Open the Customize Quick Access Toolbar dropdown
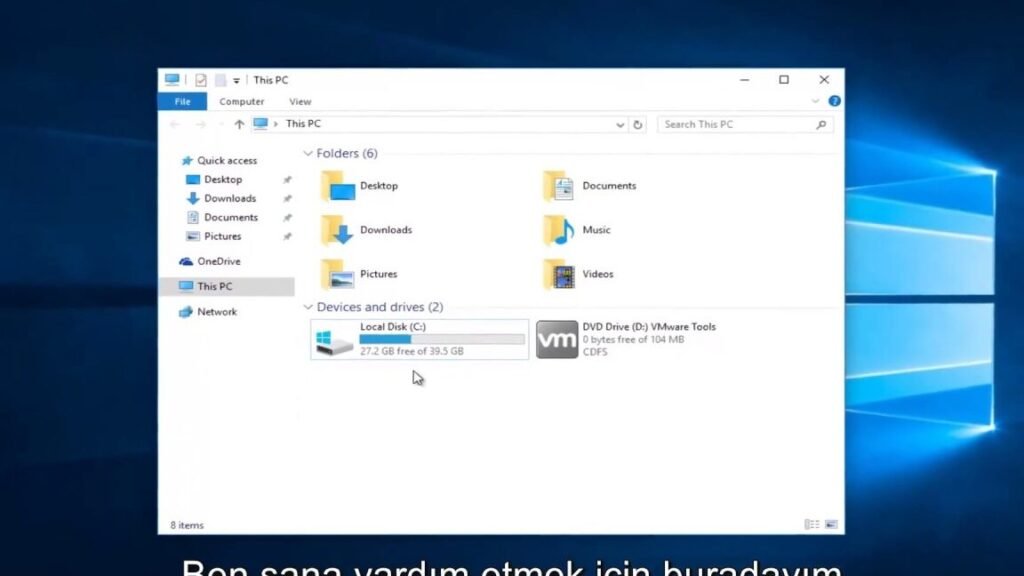 coord(236,80)
